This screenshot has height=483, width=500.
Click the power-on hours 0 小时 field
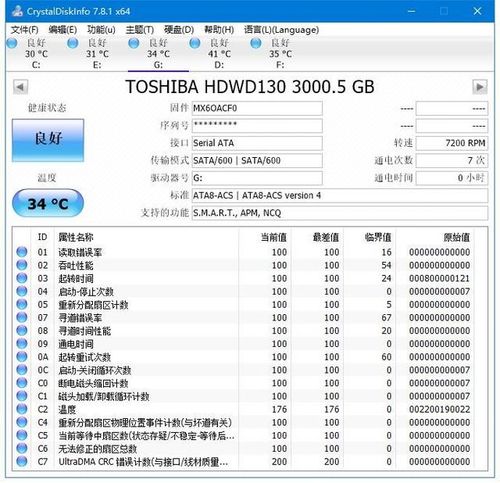(452, 178)
